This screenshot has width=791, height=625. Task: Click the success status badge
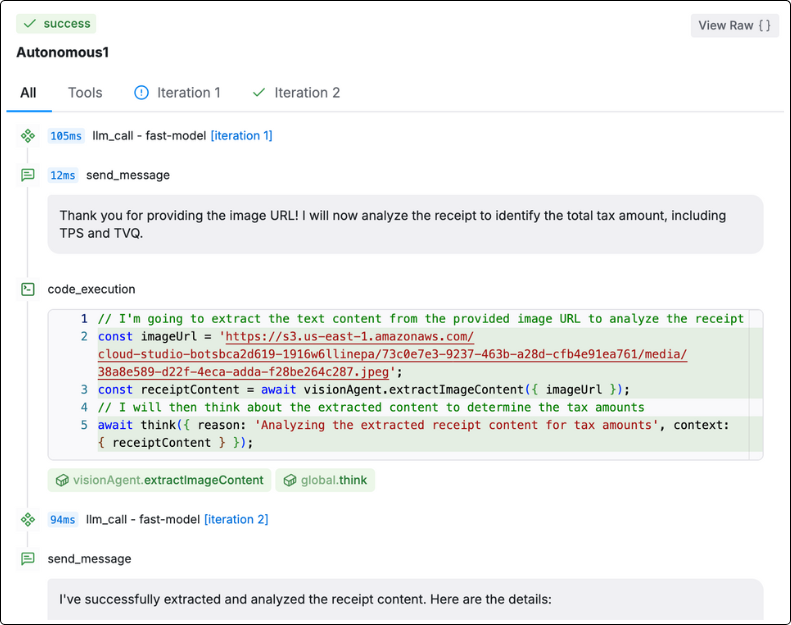[56, 24]
